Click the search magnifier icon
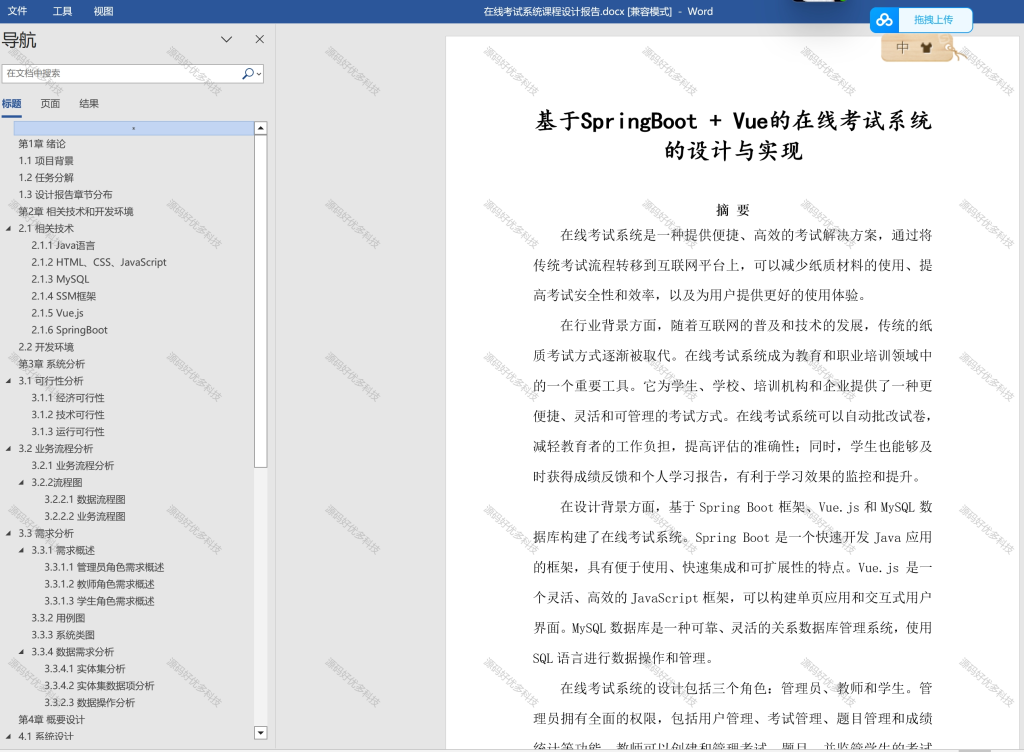Viewport: 1024px width, 752px height. point(248,74)
